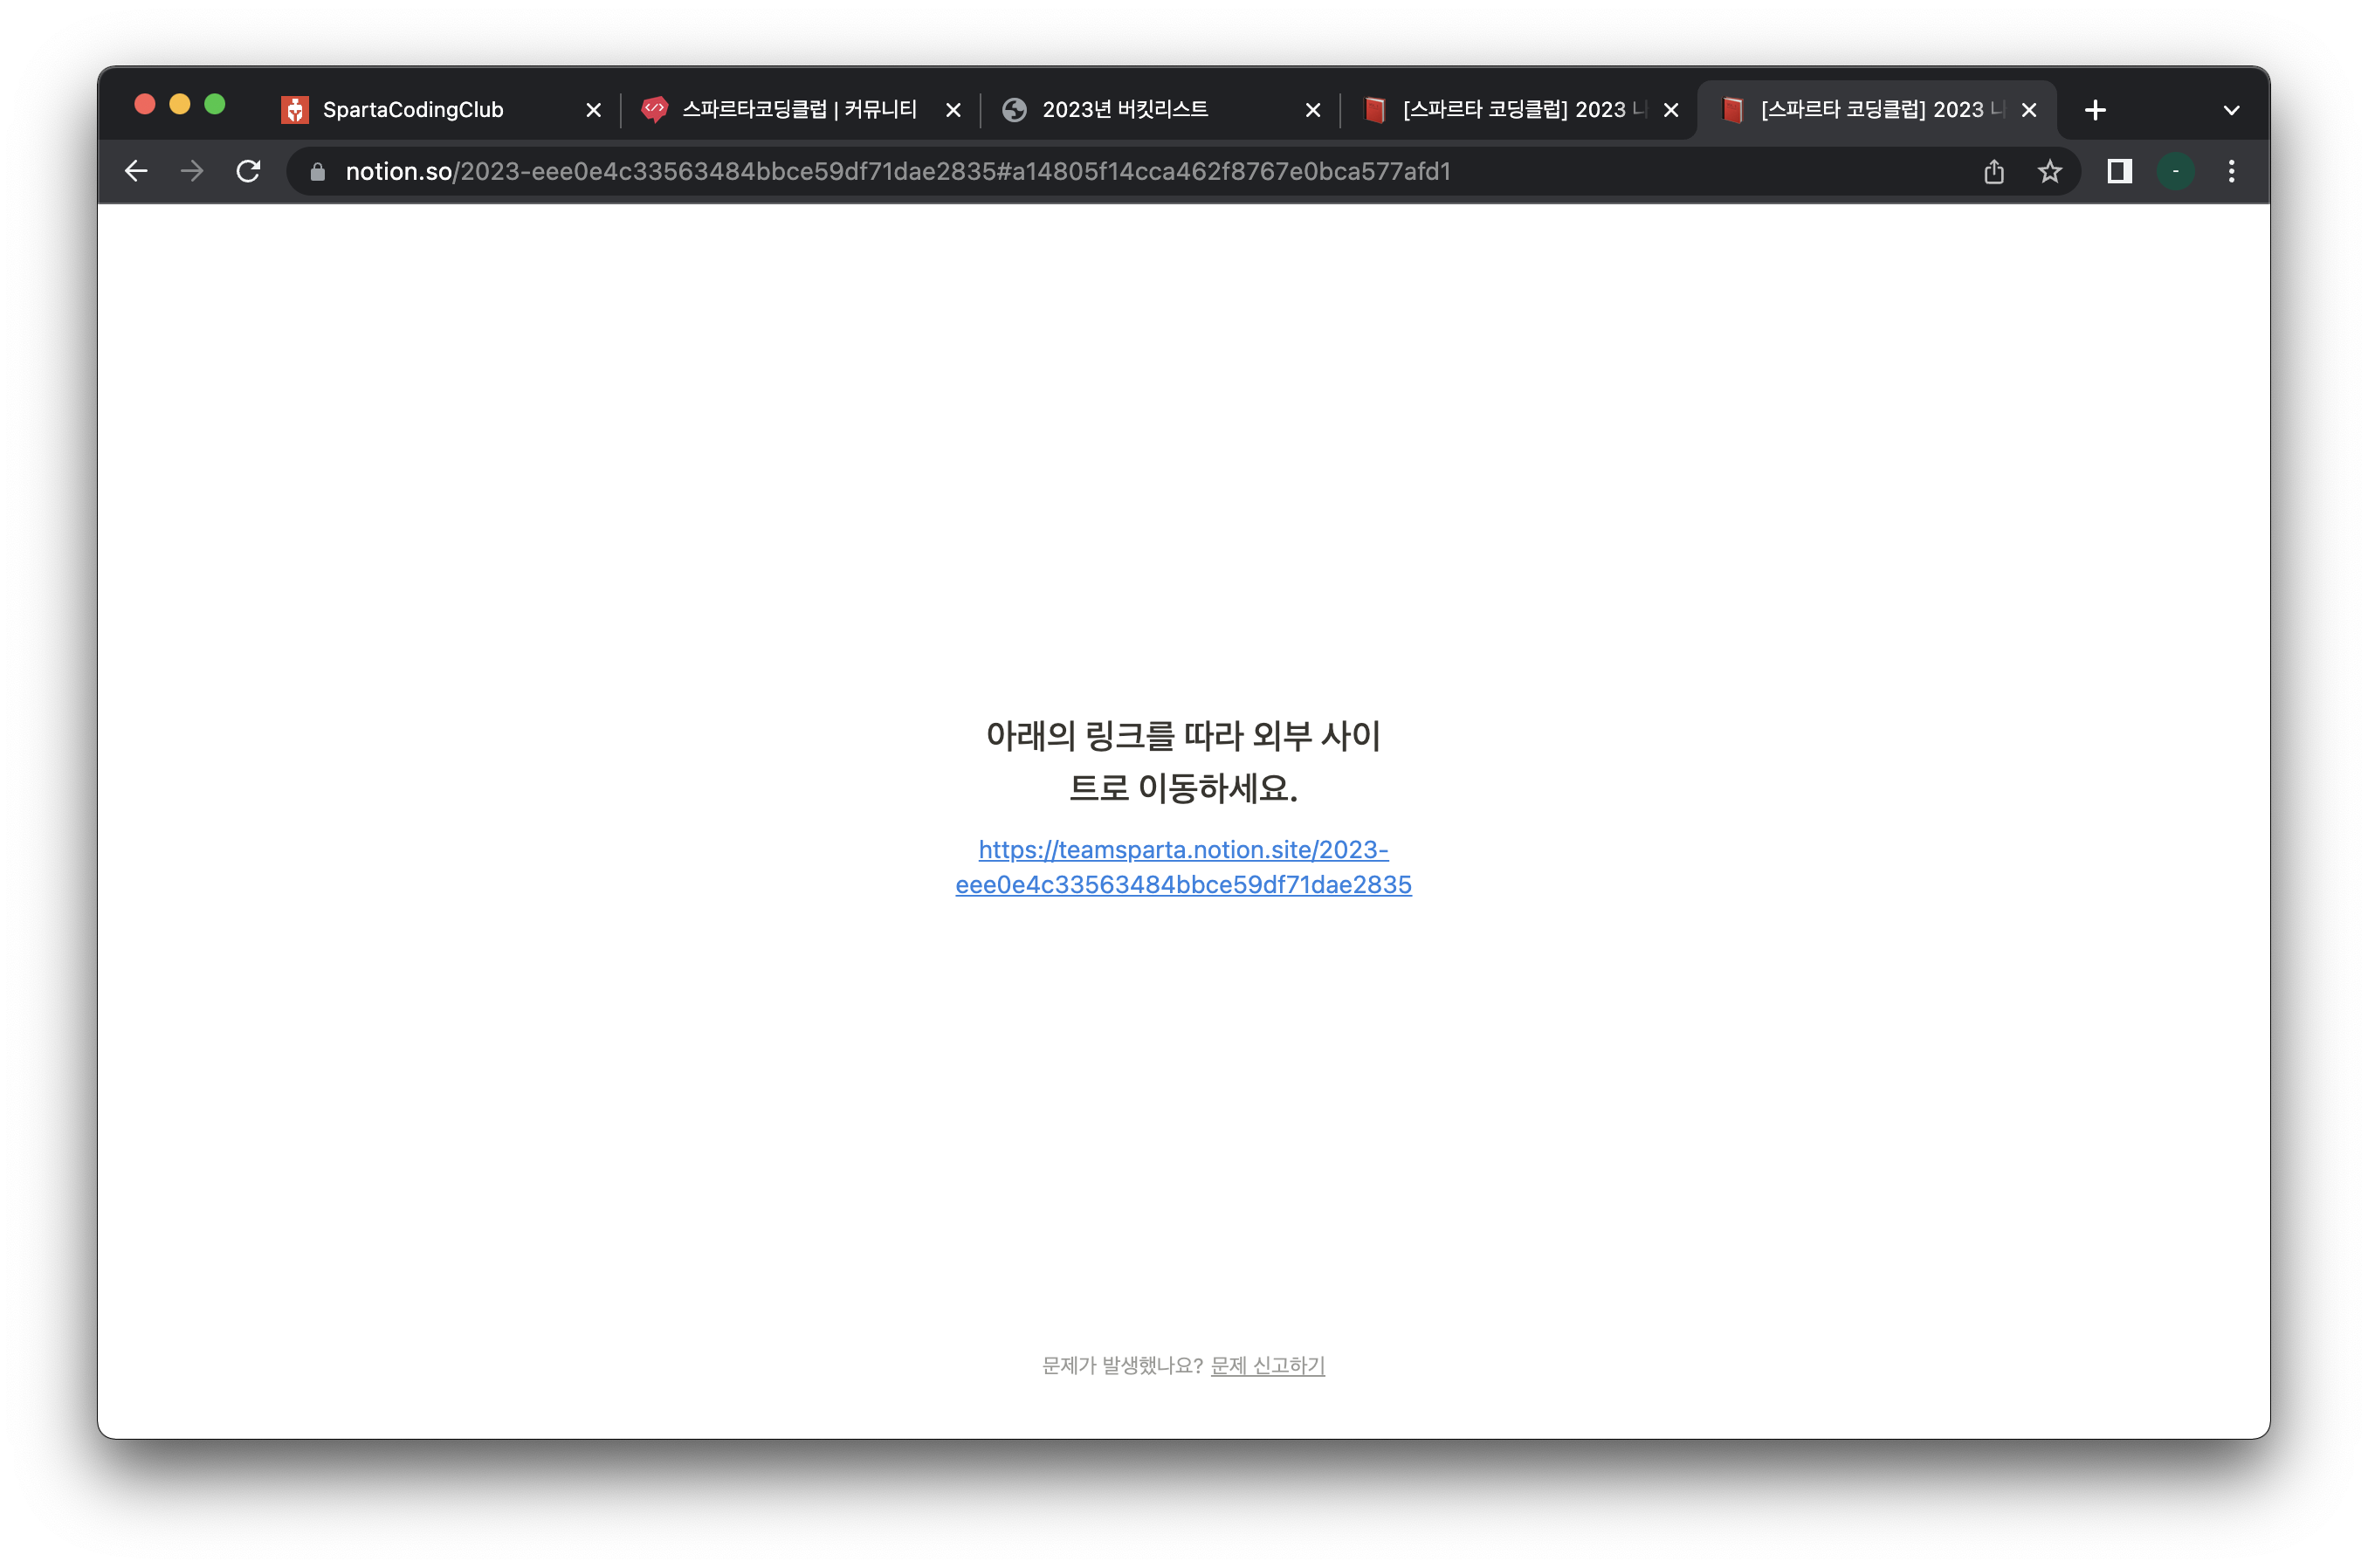Switch to the SpartaCodingClub tab

pos(440,110)
